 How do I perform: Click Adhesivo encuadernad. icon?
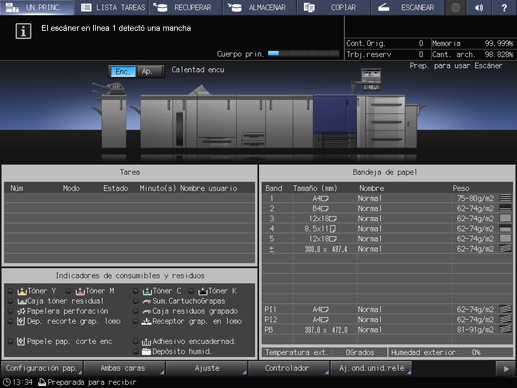click(x=146, y=342)
